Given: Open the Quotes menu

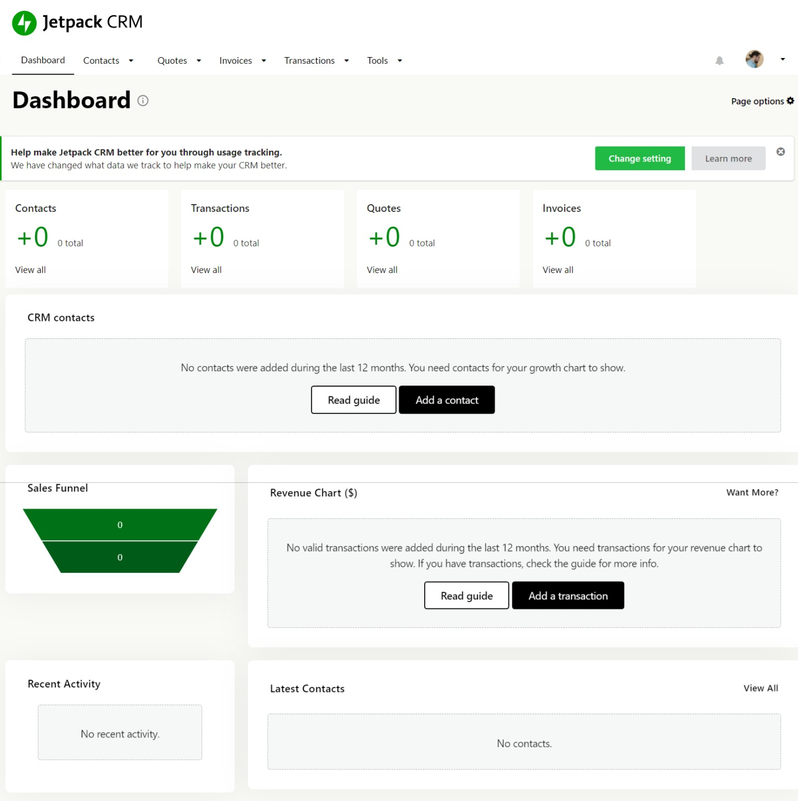Looking at the screenshot, I should [x=172, y=61].
